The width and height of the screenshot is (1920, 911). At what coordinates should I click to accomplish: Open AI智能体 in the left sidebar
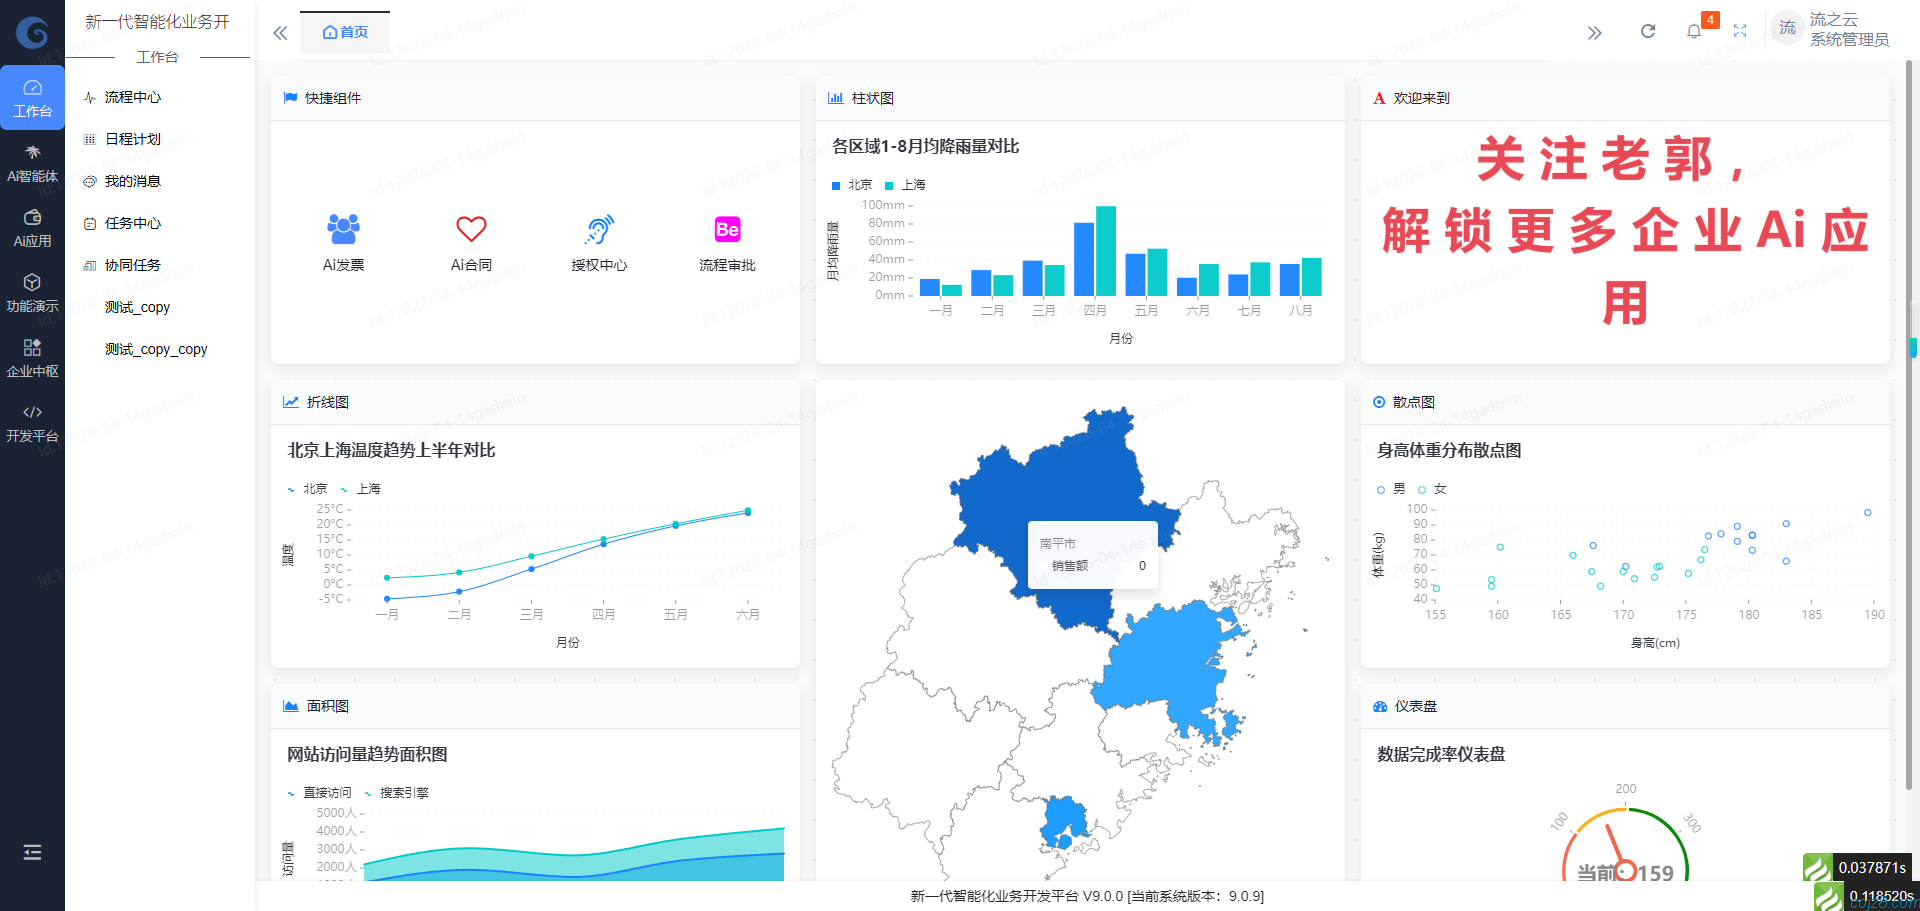tap(32, 163)
